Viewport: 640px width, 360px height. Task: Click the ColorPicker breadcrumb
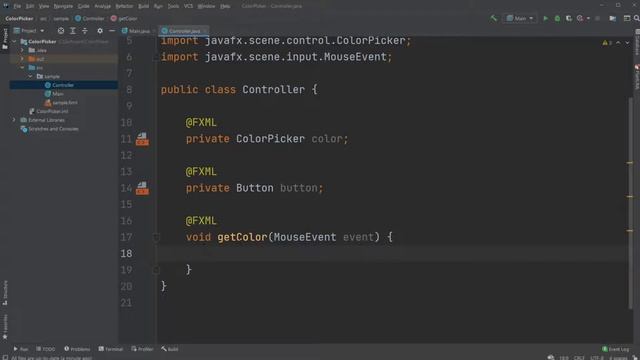(19, 18)
